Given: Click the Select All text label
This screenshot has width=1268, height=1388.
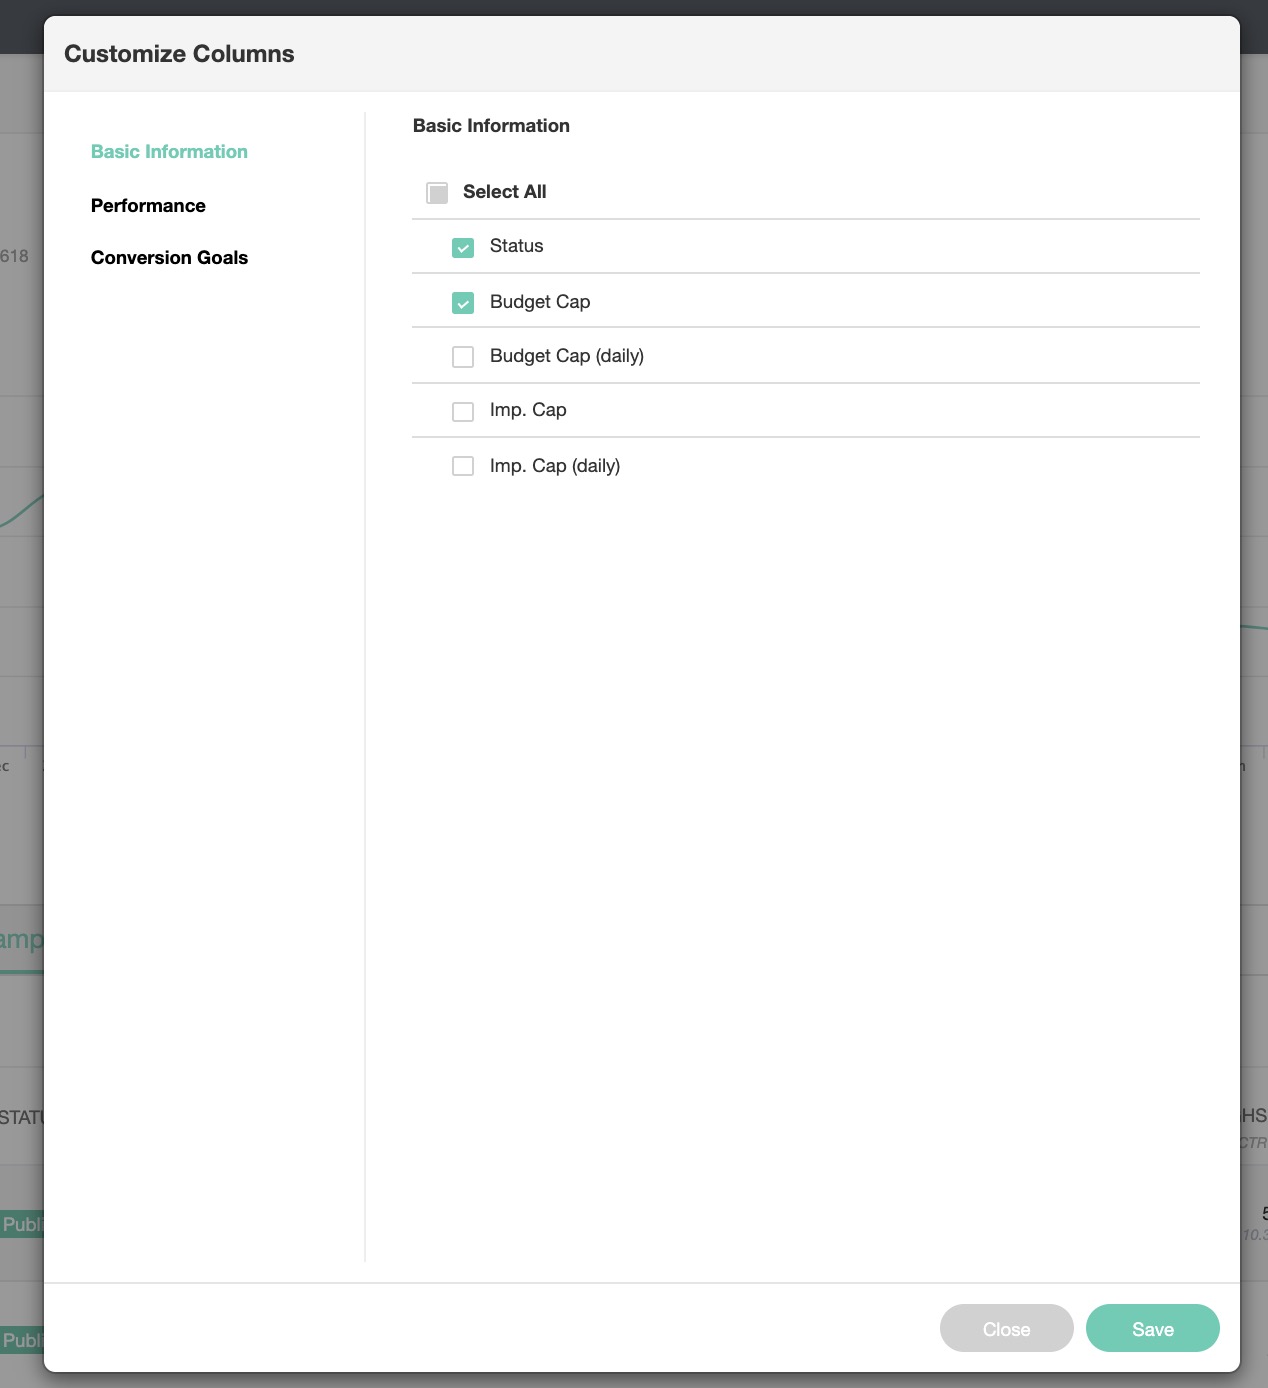Looking at the screenshot, I should (504, 192).
